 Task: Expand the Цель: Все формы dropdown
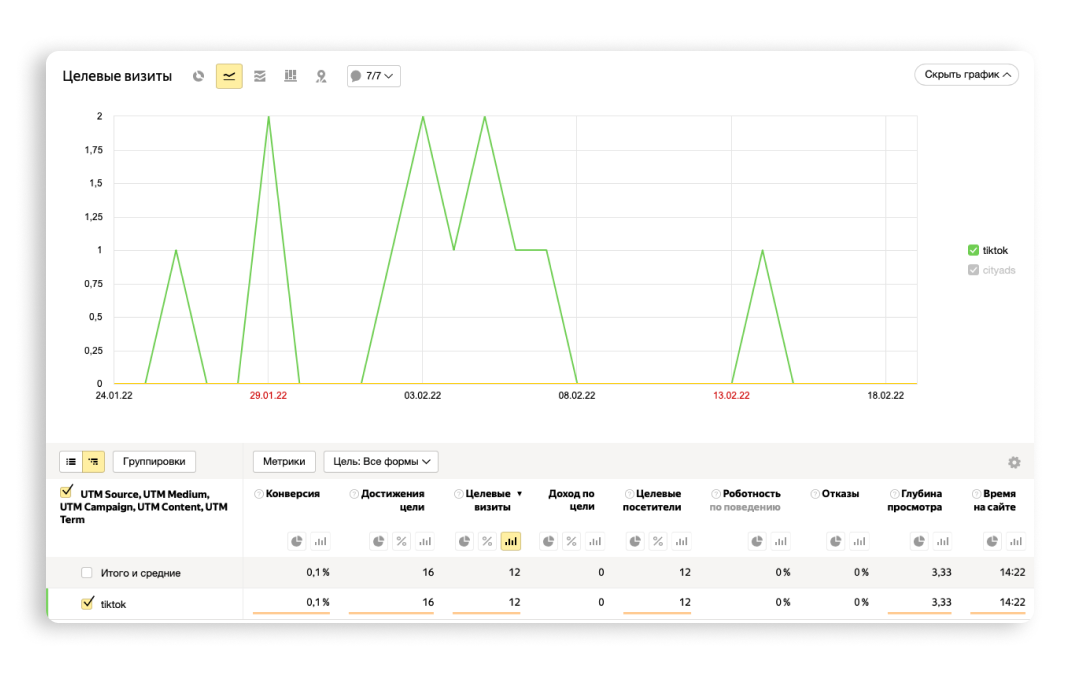[x=381, y=462]
